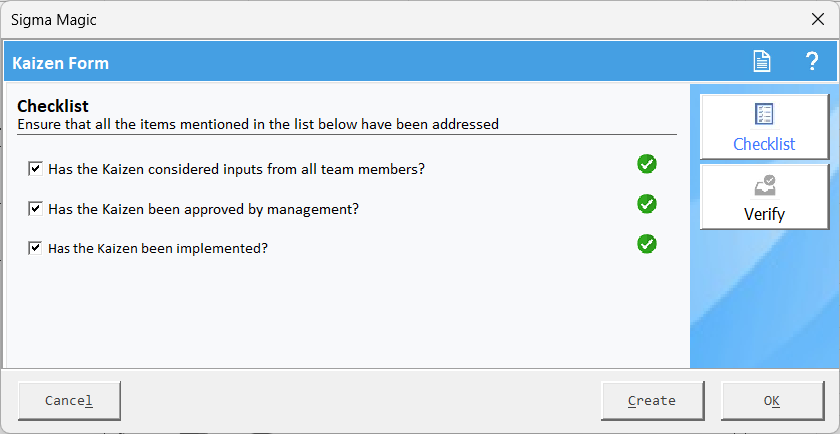Open help with the question mark icon
This screenshot has width=840, height=434.
[x=812, y=62]
